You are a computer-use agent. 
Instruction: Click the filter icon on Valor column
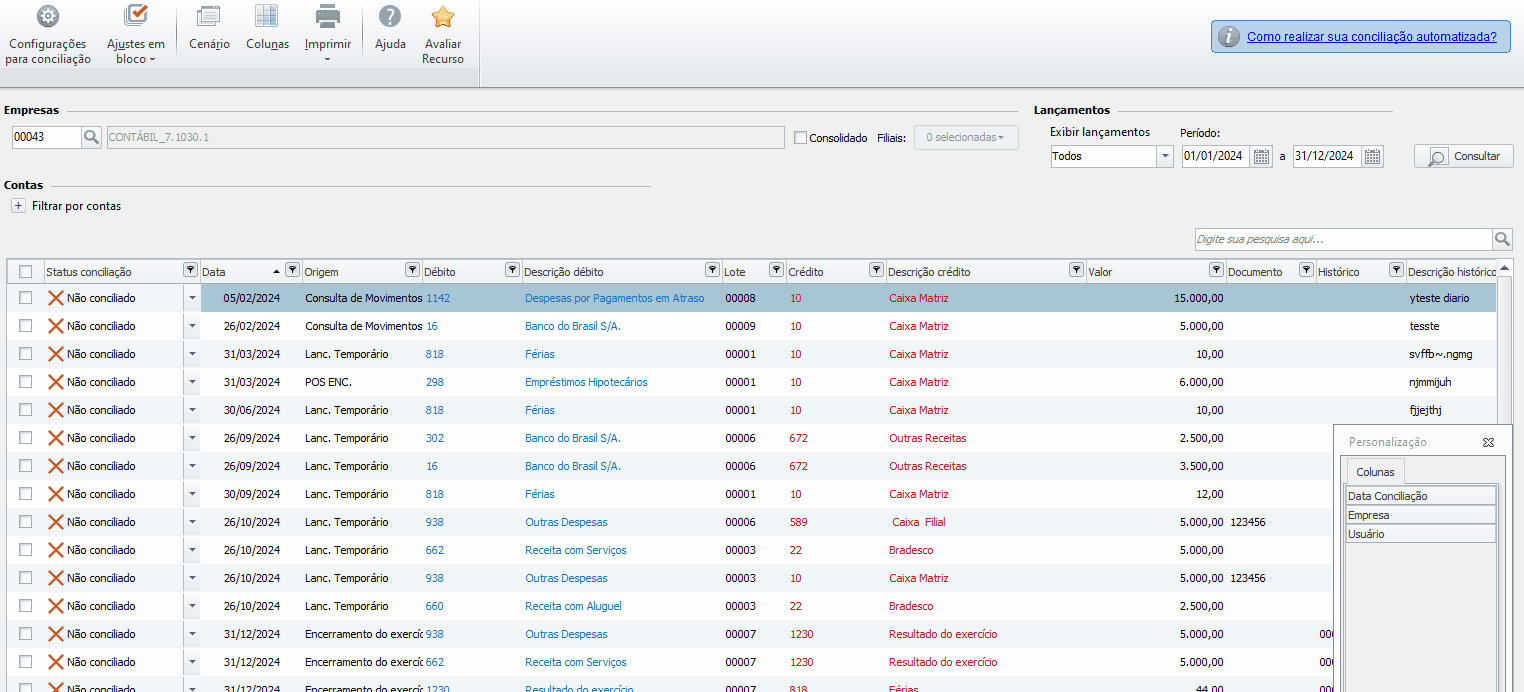click(1216, 270)
